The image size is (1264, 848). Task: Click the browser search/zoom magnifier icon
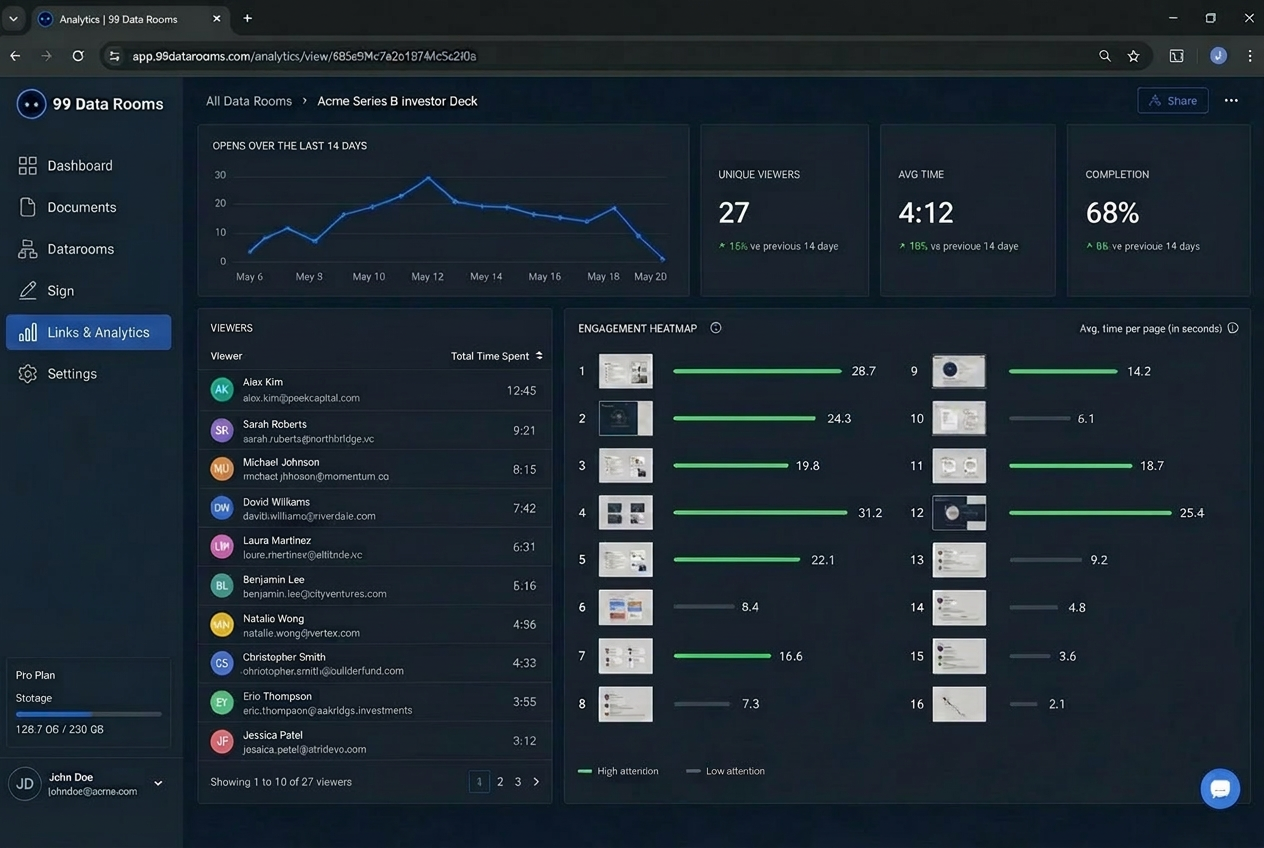pyautogui.click(x=1105, y=56)
